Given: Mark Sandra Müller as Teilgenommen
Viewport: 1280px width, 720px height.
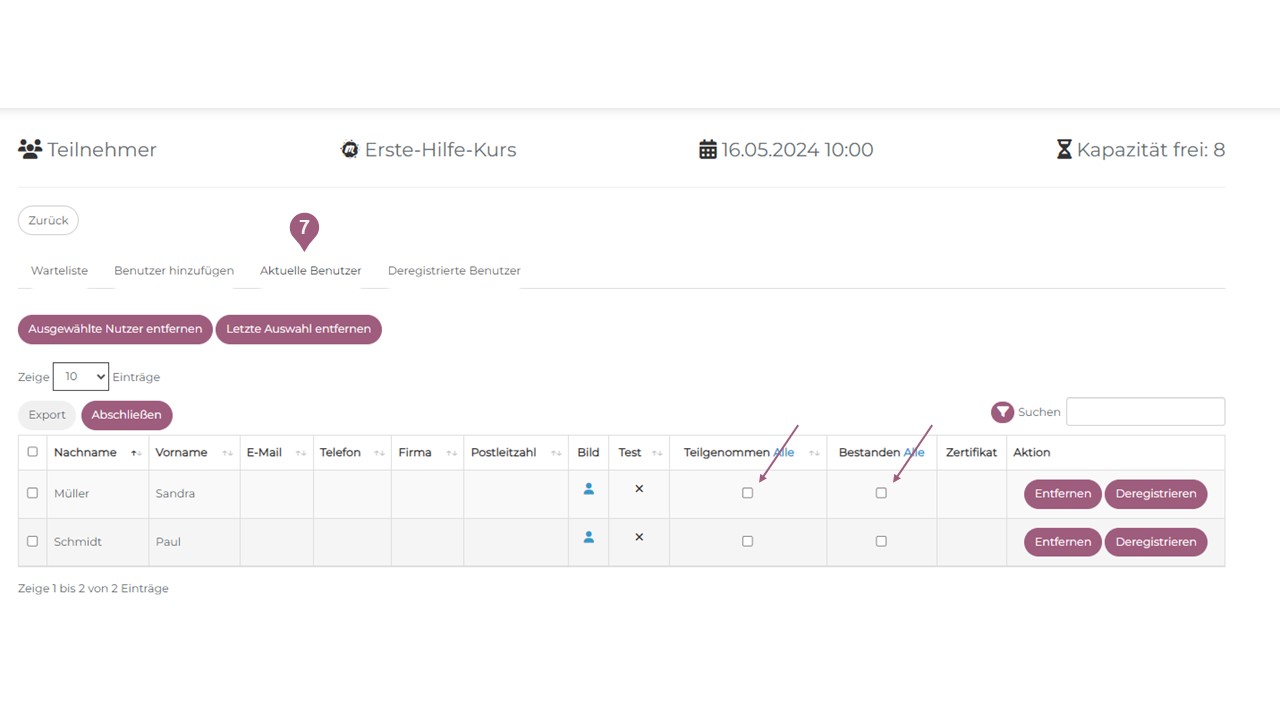Looking at the screenshot, I should (x=747, y=493).
